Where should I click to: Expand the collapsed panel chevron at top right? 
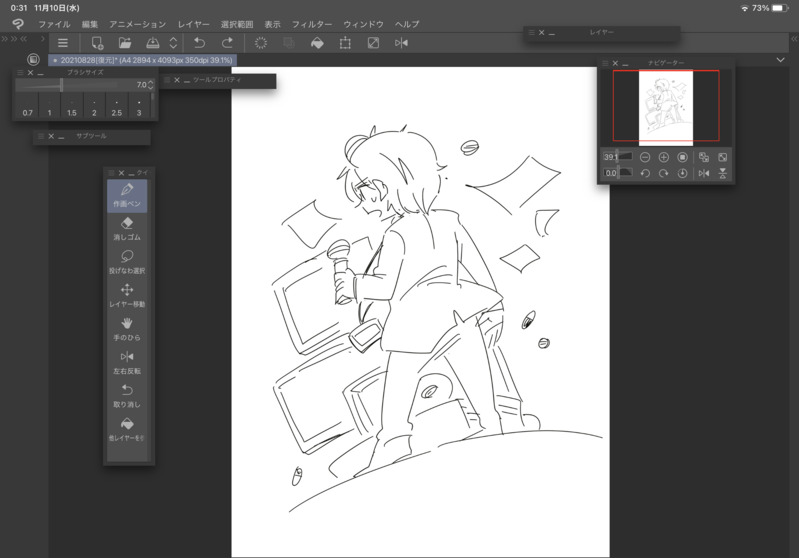tap(780, 60)
